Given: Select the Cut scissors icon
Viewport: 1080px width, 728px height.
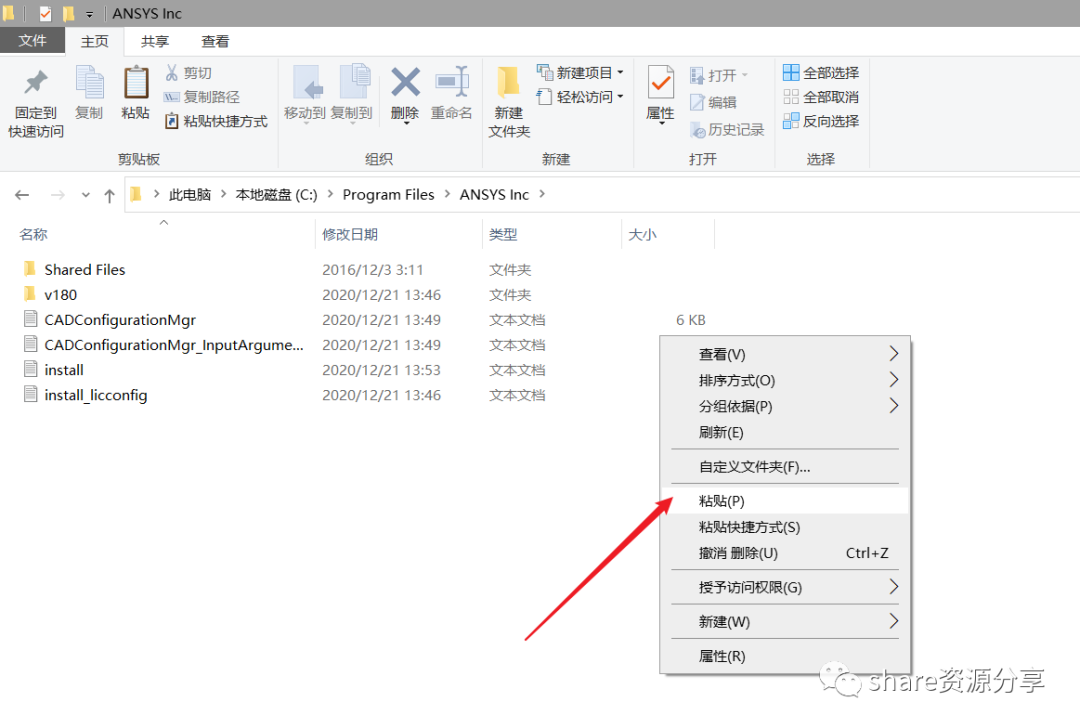Looking at the screenshot, I should 172,73.
